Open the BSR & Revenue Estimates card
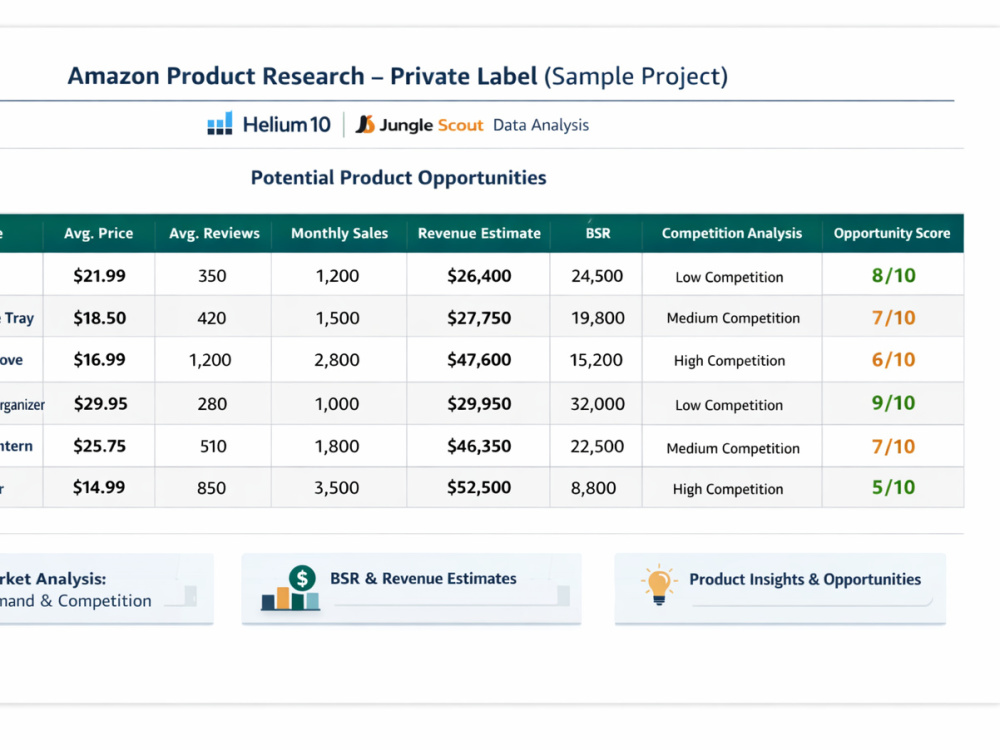Image resolution: width=1000 pixels, height=750 pixels. pos(411,589)
